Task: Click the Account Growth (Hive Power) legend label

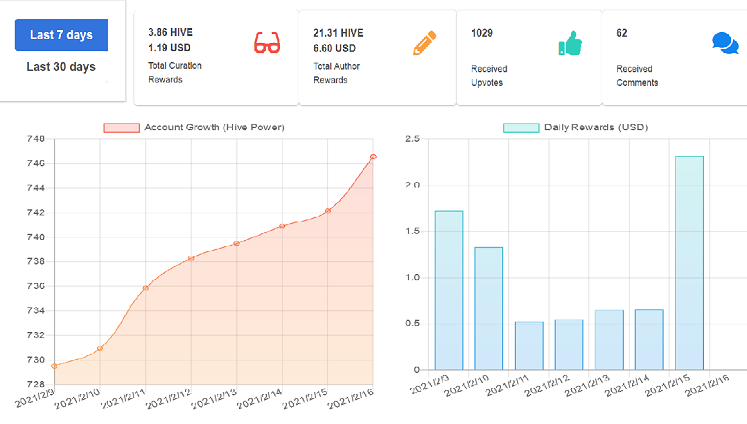Action: [214, 127]
